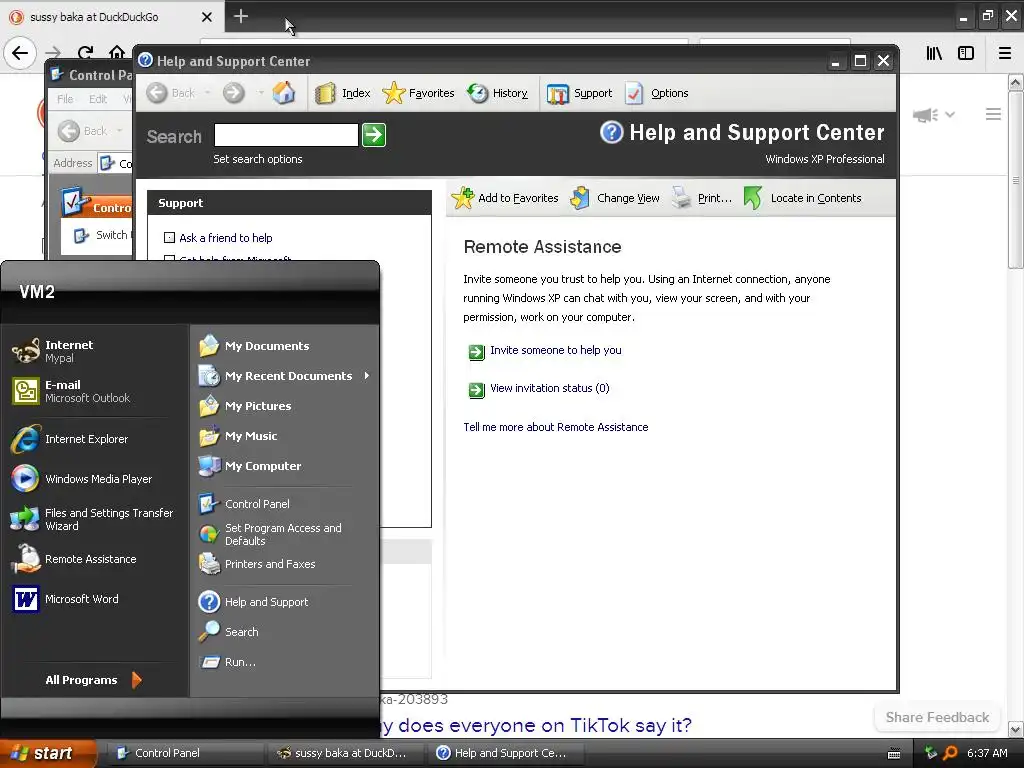Open View invitation status link
The image size is (1024, 768).
pos(549,388)
